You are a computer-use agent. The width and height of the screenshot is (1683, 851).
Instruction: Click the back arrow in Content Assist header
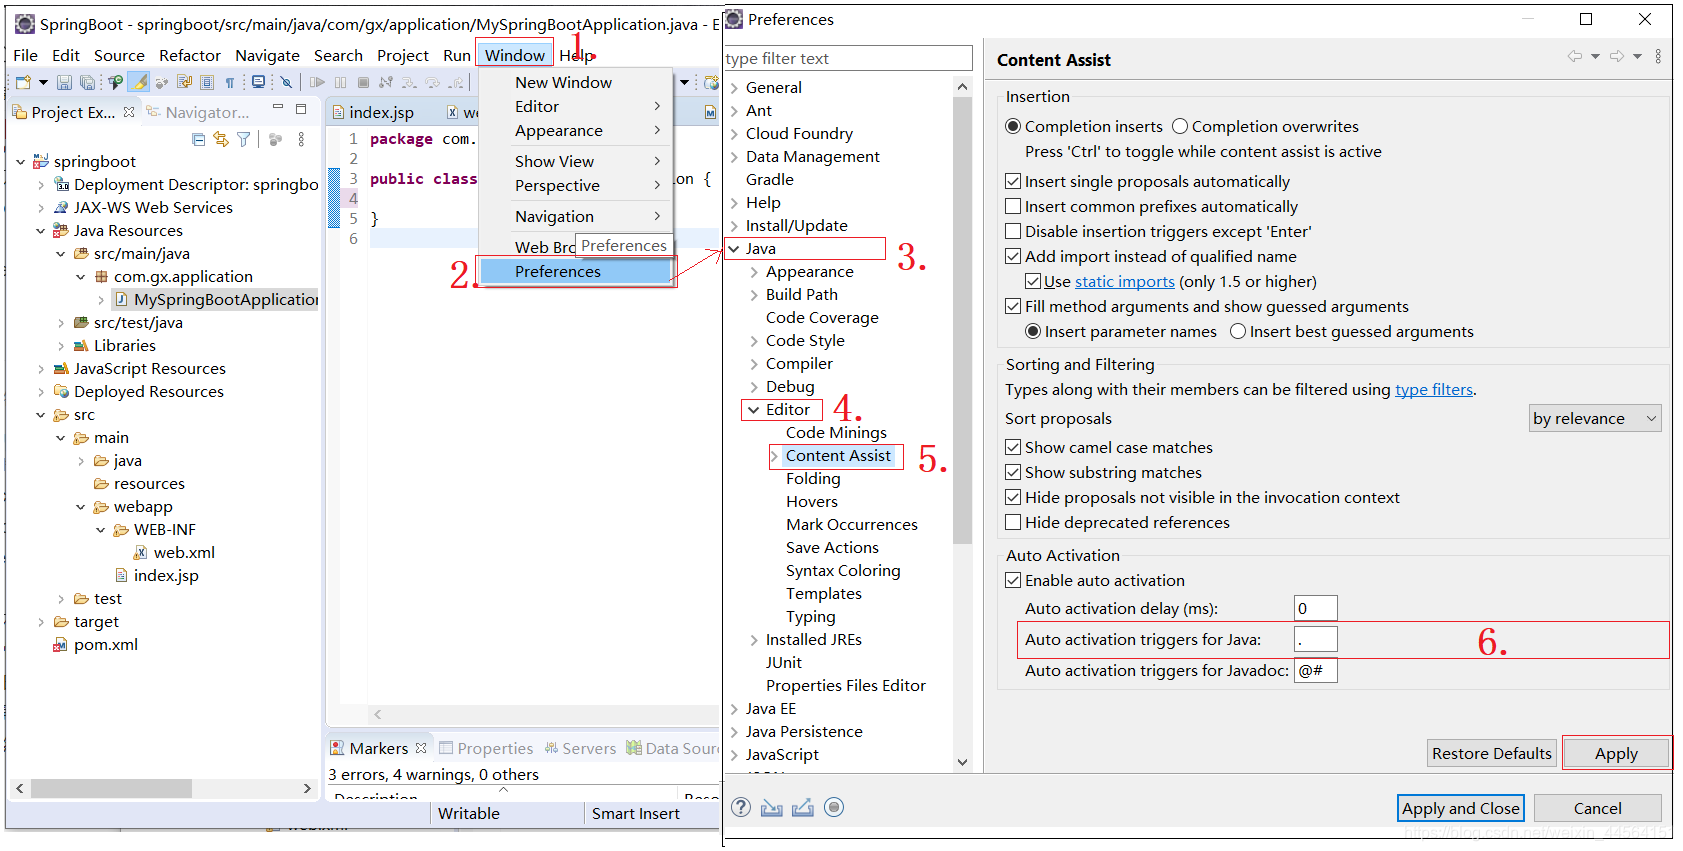1575,56
